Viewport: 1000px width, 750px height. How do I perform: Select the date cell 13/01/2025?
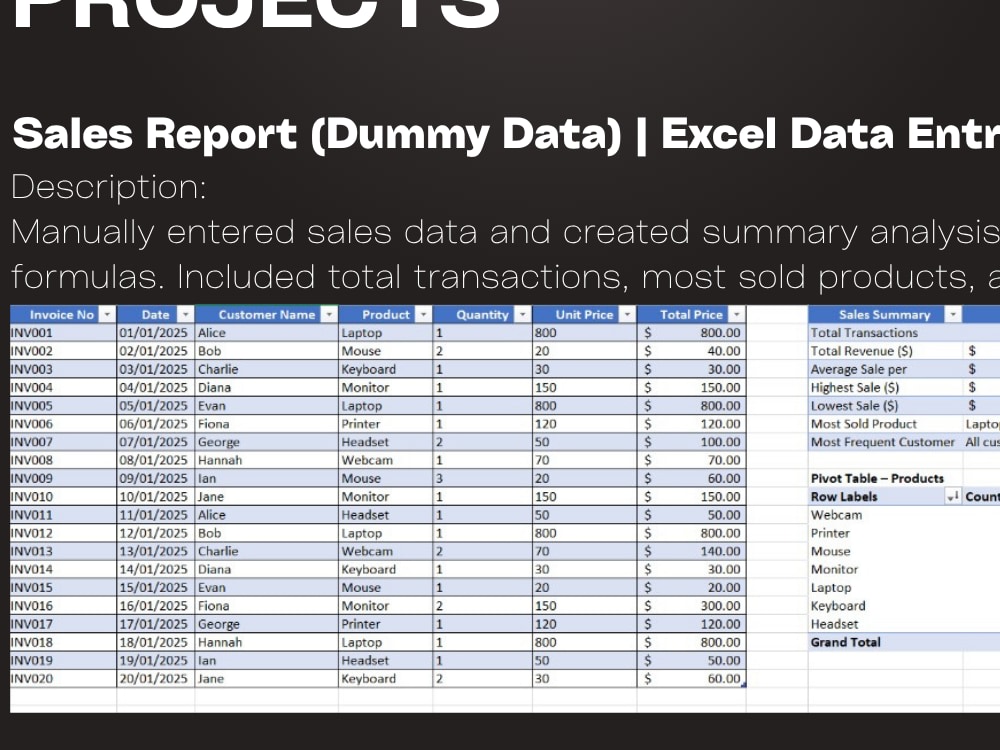point(156,551)
